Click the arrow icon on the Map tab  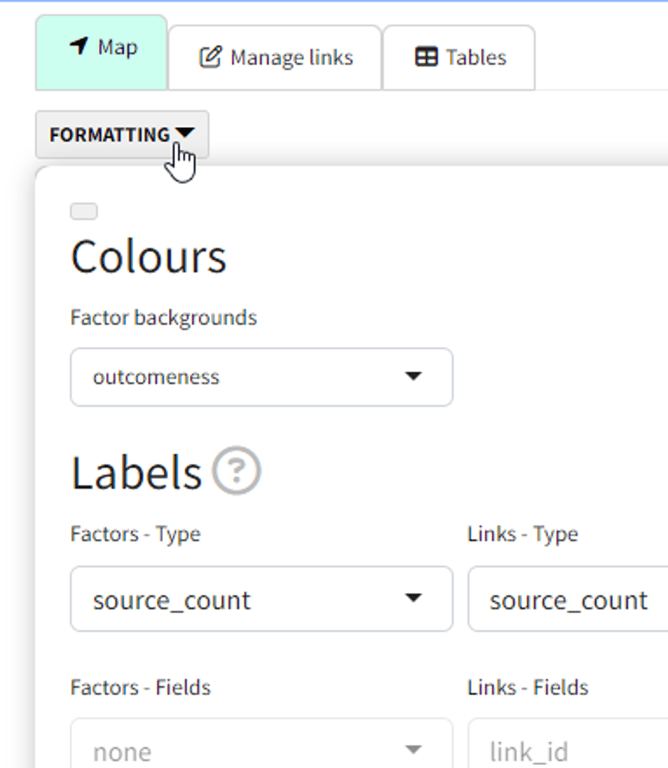pyautogui.click(x=80, y=47)
